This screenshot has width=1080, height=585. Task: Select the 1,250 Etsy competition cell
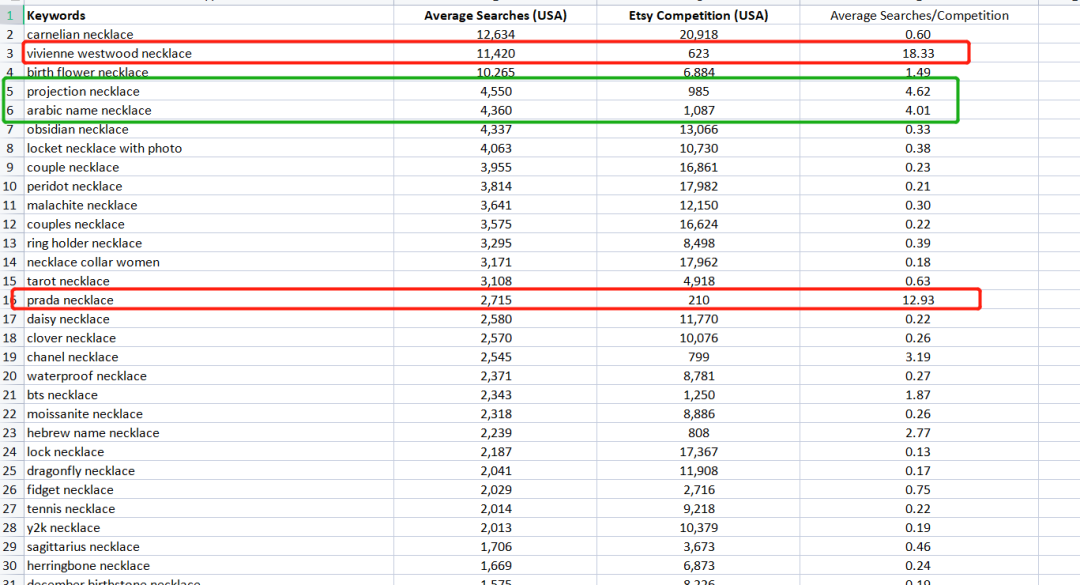pos(698,395)
